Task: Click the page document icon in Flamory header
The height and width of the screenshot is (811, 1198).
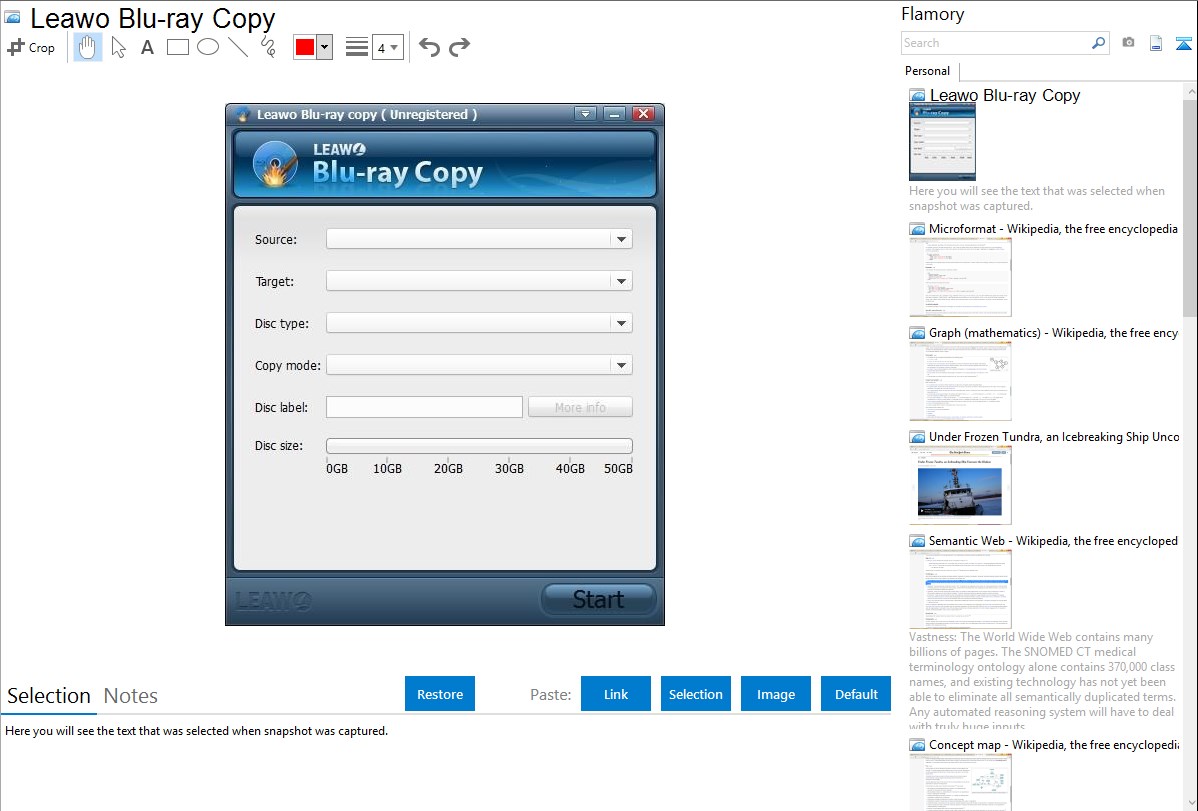Action: click(1156, 43)
